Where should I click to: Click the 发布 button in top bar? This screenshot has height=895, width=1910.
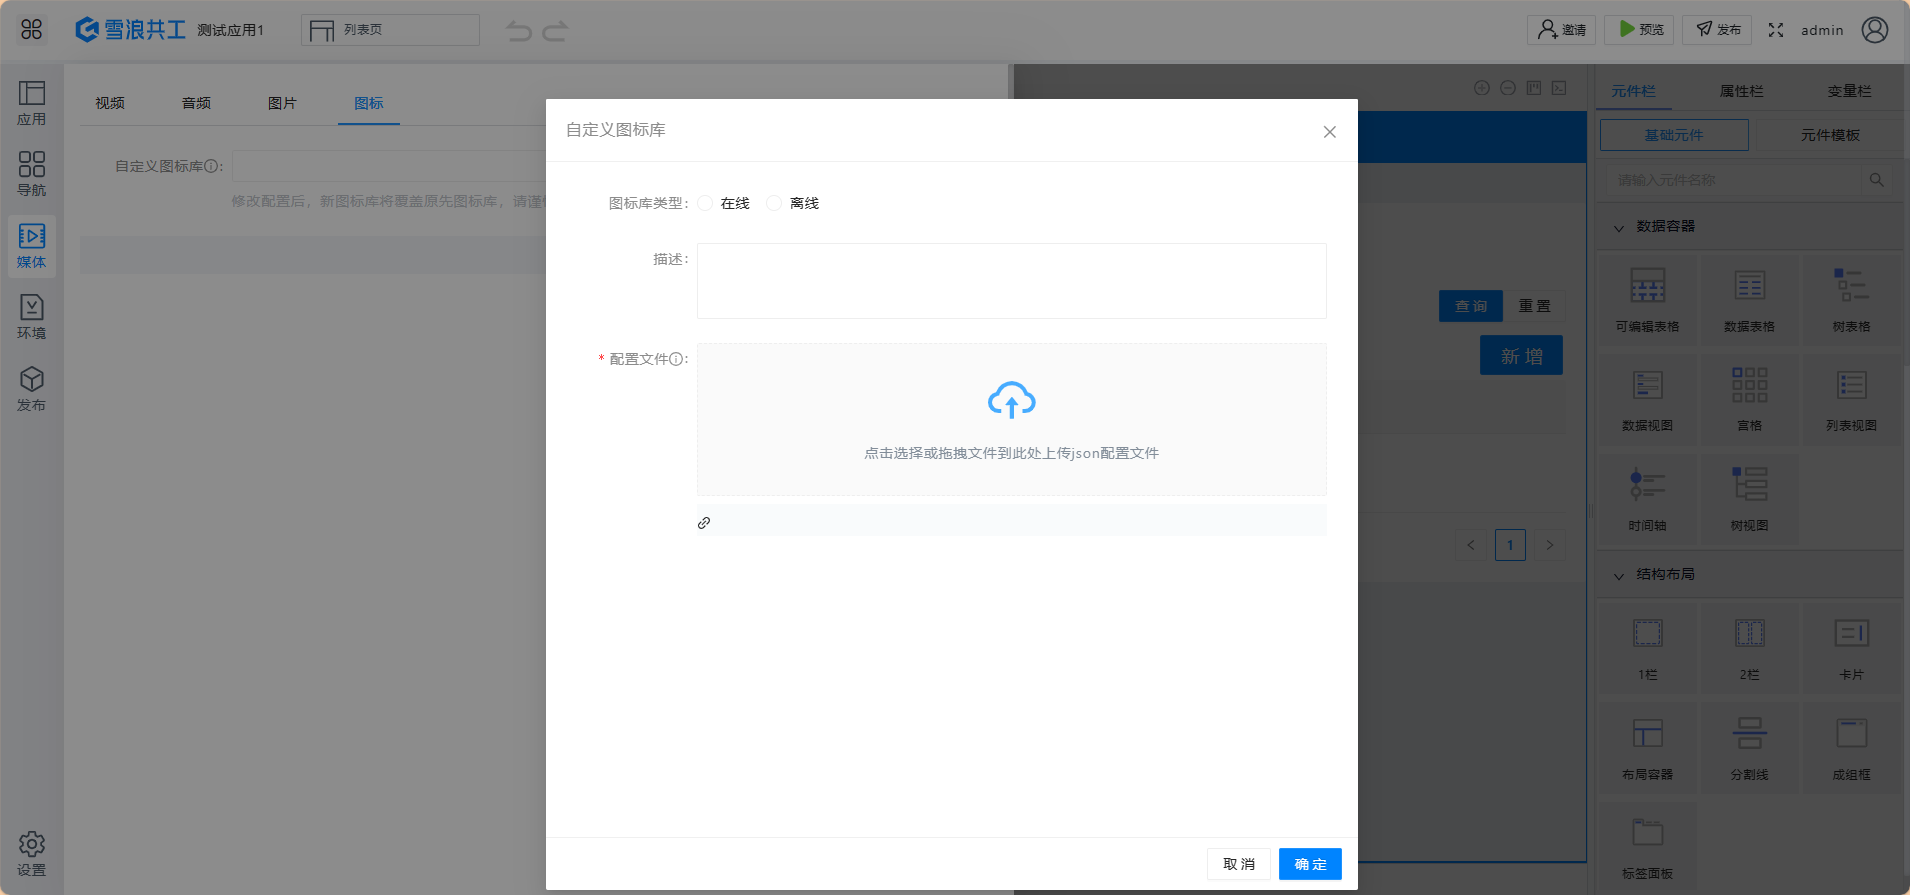click(1717, 30)
